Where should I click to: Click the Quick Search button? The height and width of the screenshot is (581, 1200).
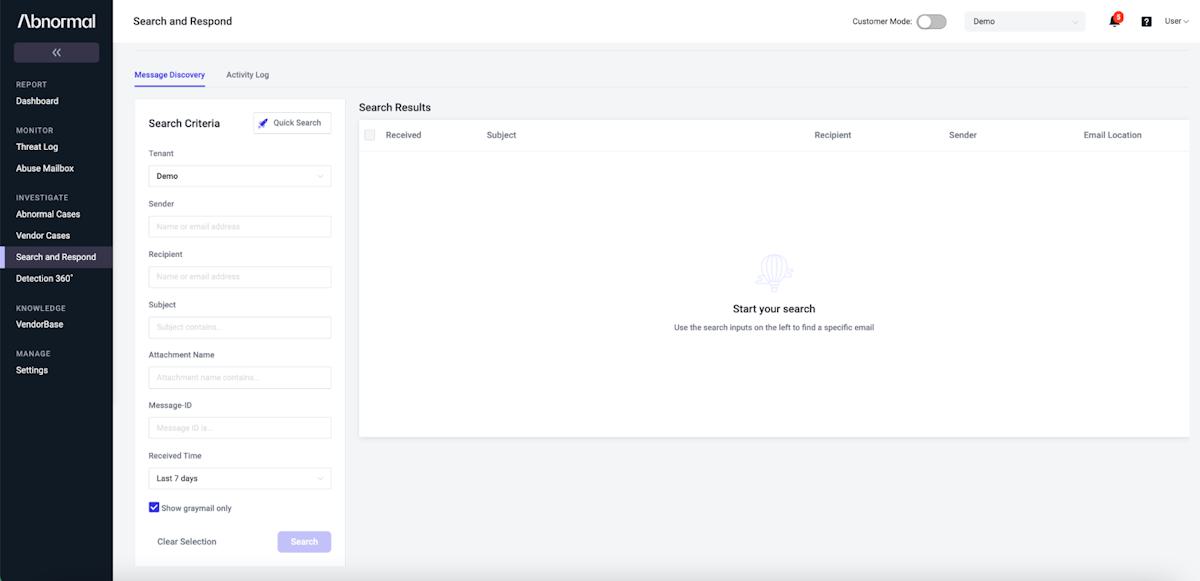(292, 123)
